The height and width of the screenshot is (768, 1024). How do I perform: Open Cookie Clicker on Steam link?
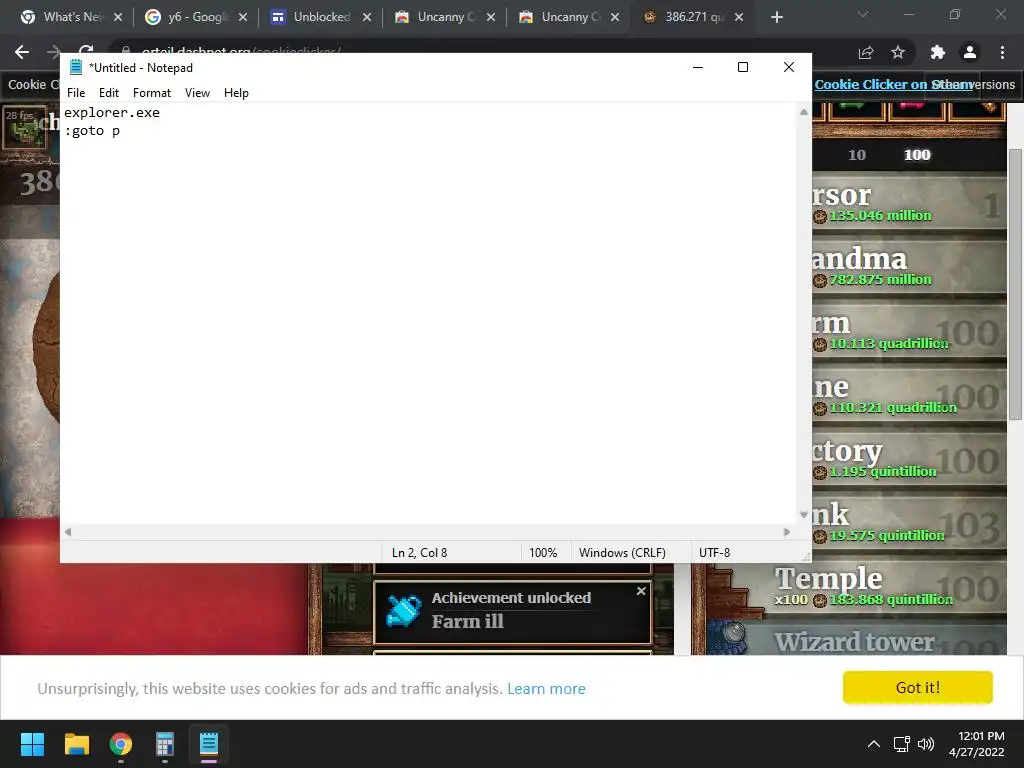pos(892,84)
